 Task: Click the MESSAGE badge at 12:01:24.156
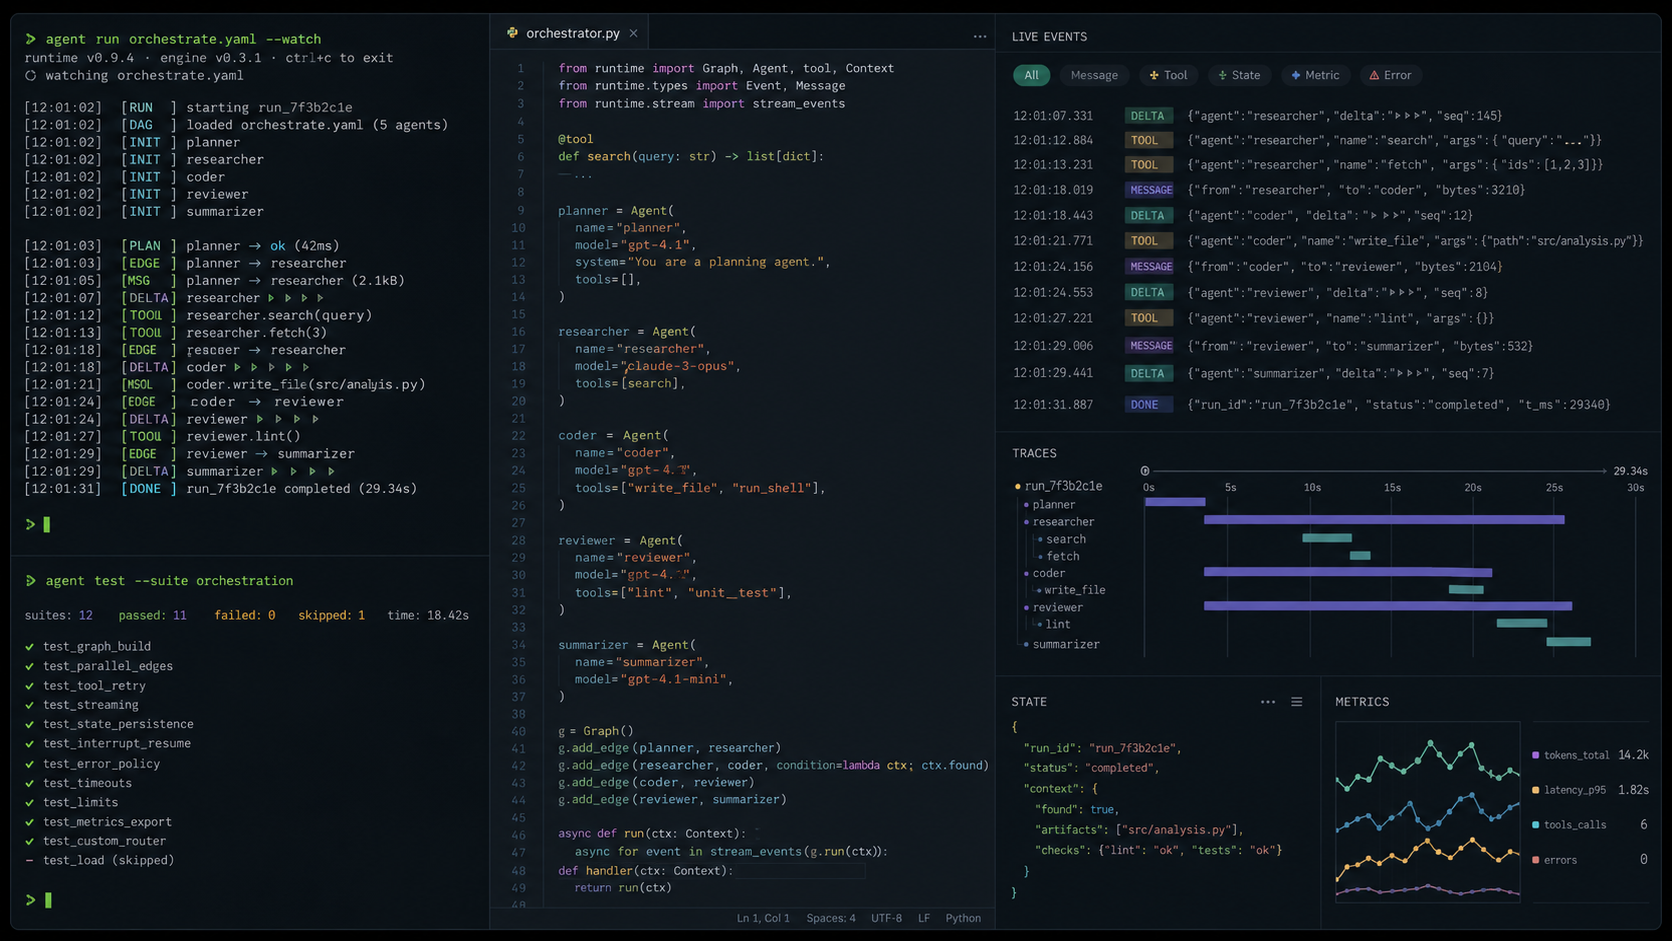tap(1151, 267)
